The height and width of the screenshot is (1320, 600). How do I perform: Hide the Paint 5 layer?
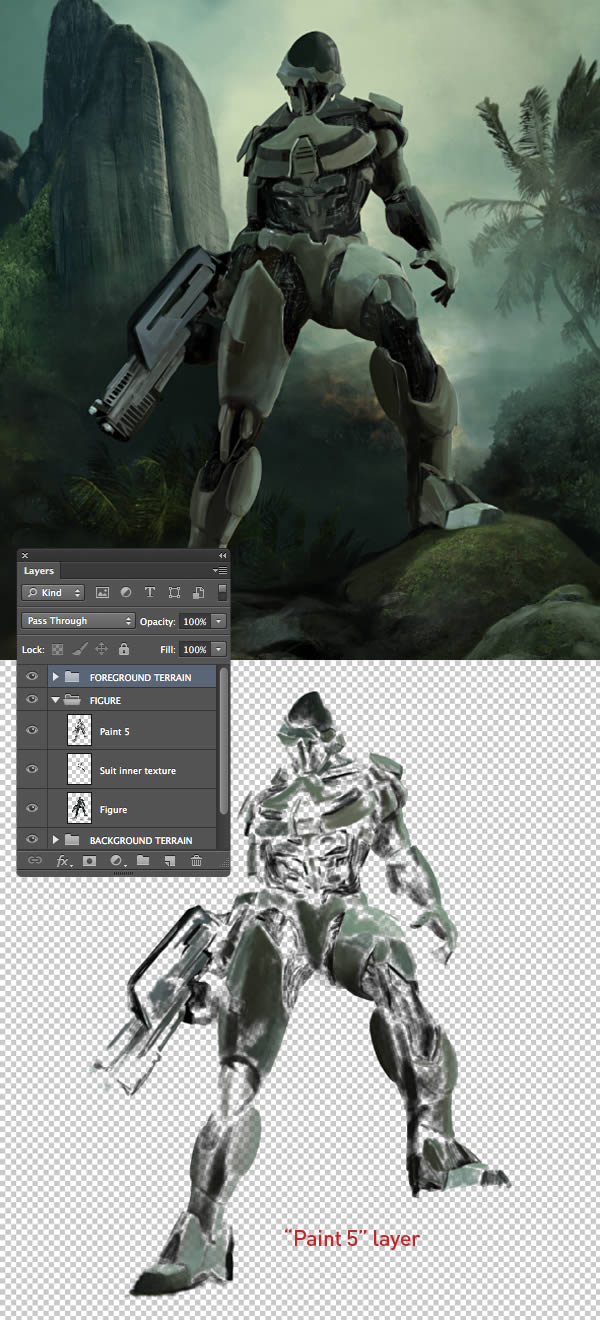coord(32,731)
